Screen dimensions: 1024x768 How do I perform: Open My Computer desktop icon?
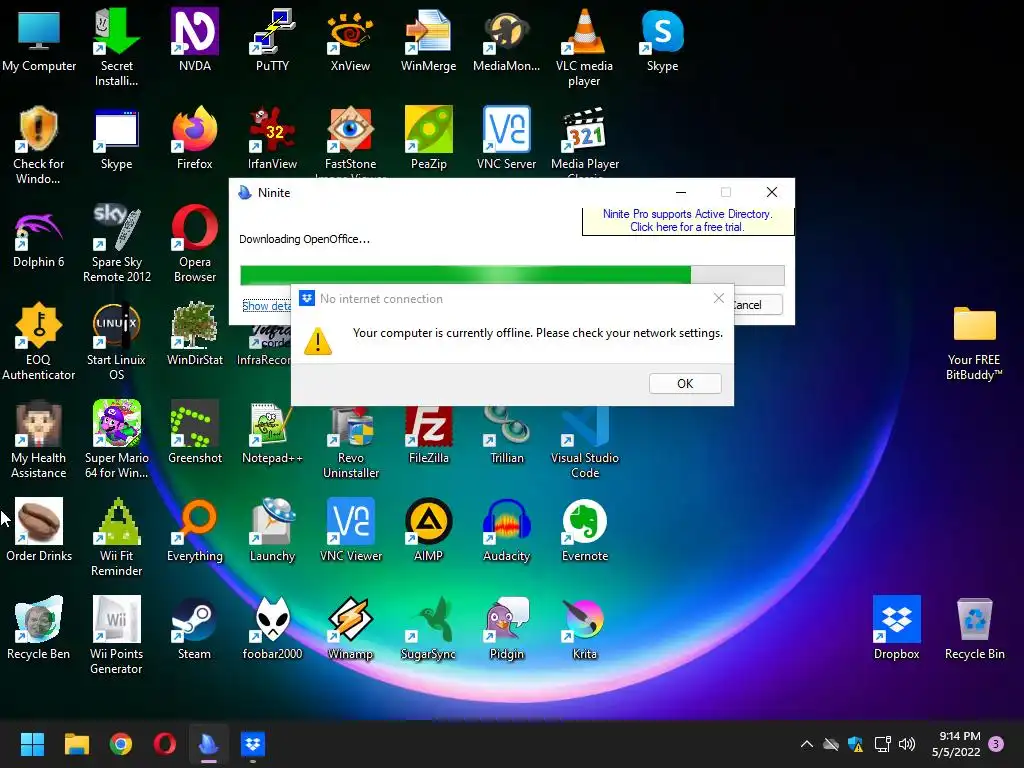point(39,41)
